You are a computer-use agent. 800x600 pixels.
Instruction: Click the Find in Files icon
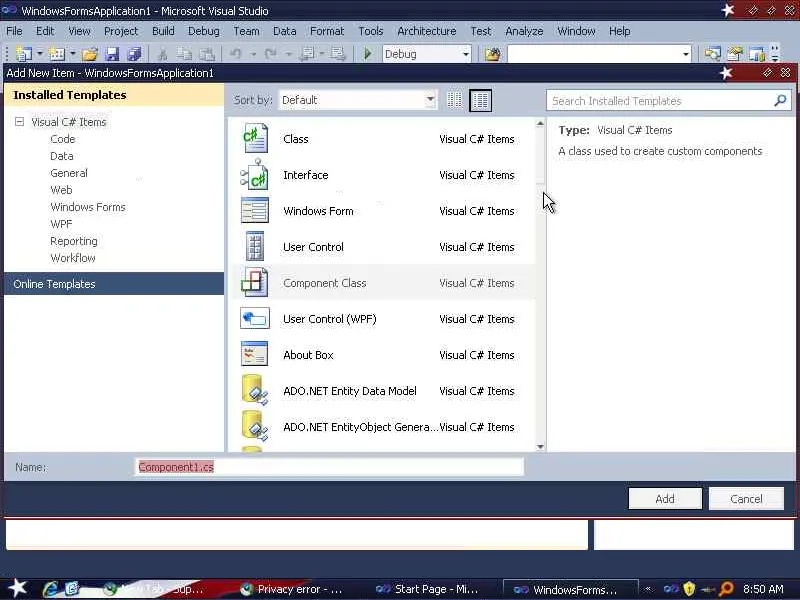click(492, 54)
